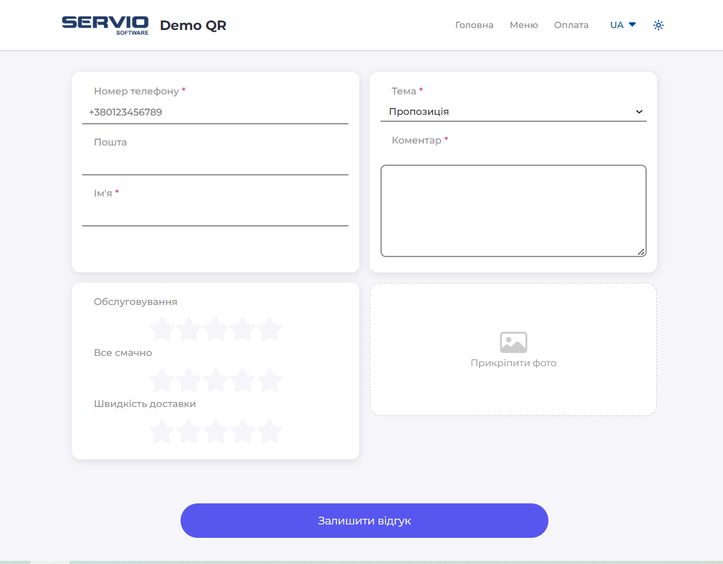Toggle the light/dark theme sun icon

tap(658, 25)
